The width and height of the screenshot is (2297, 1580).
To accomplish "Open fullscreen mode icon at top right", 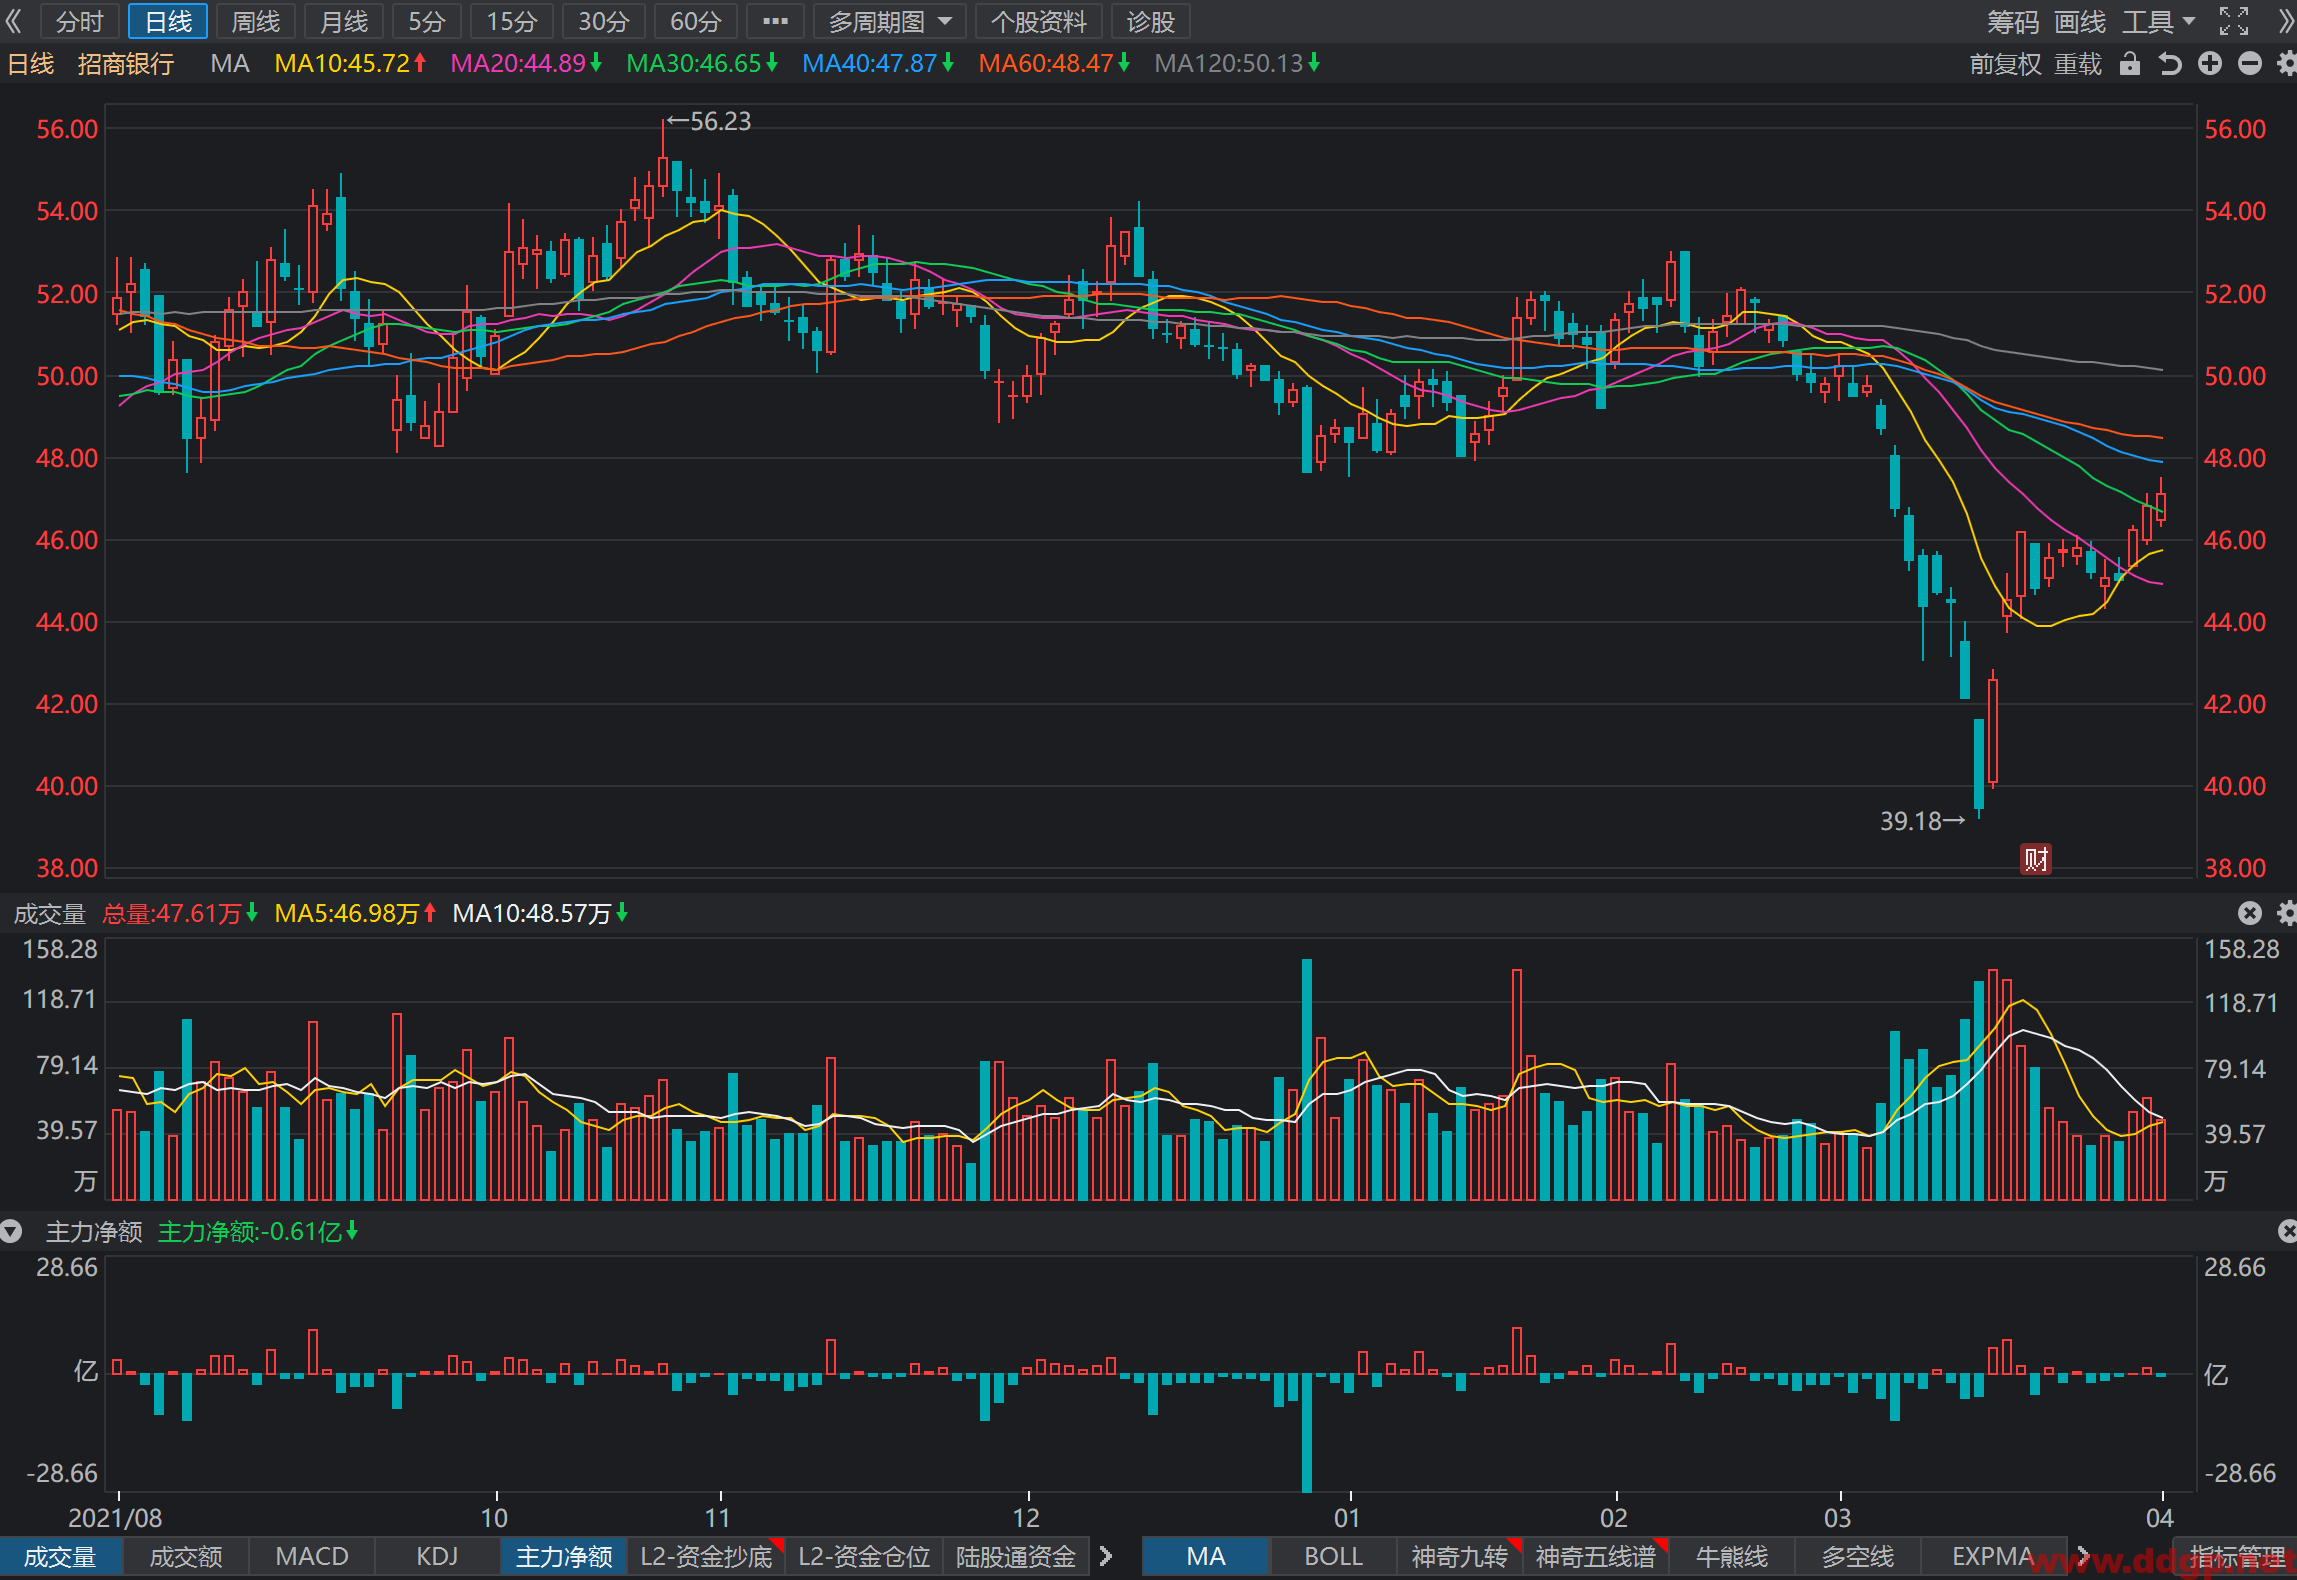I will point(2234,21).
